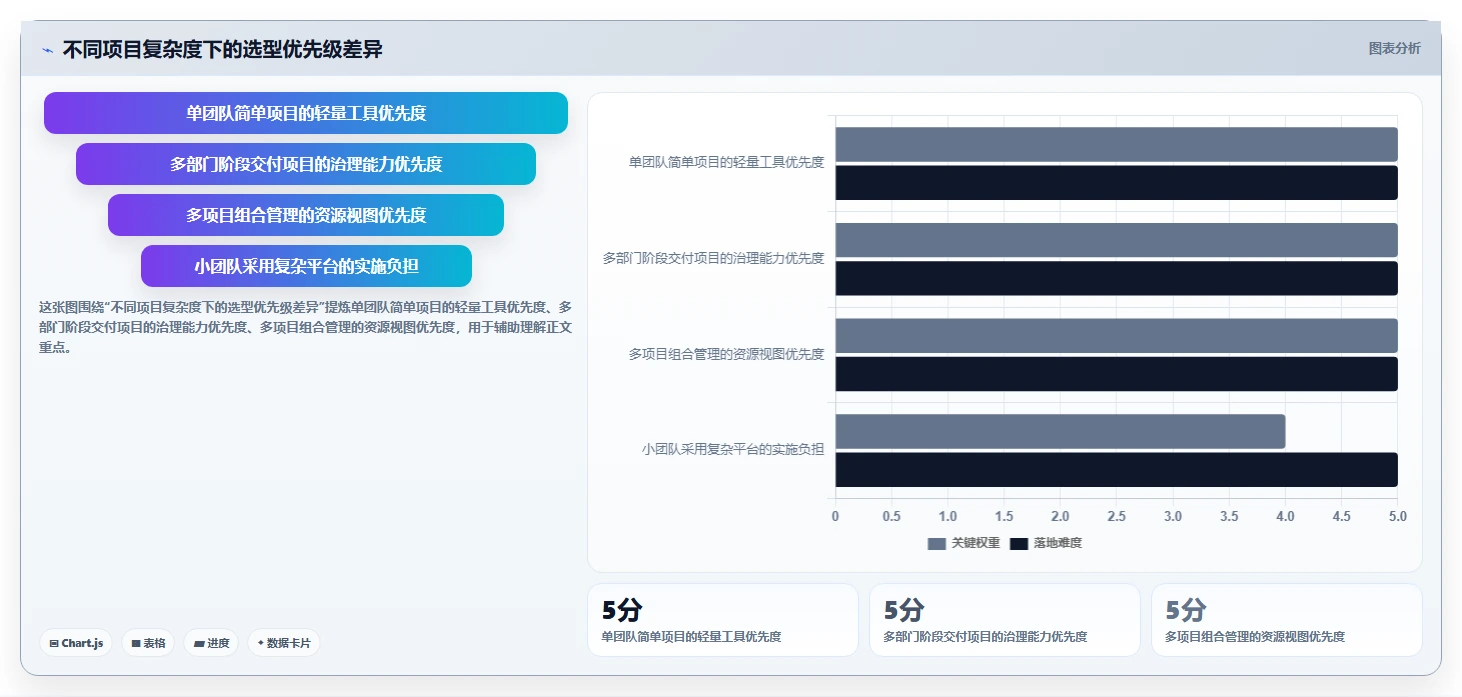
Task: Select funnel stage 小团队采用复杂平台的实施负担
Action: point(306,266)
